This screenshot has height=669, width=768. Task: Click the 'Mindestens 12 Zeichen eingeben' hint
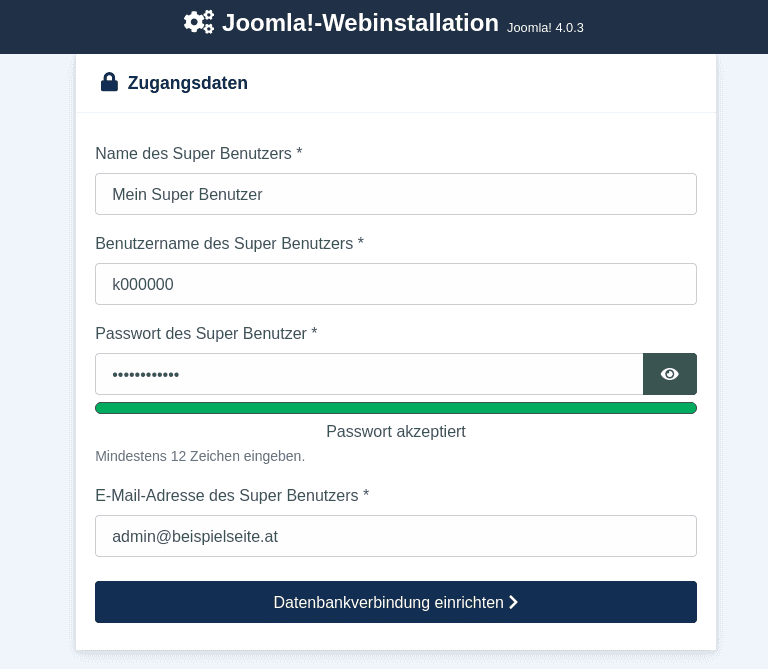tap(200, 456)
